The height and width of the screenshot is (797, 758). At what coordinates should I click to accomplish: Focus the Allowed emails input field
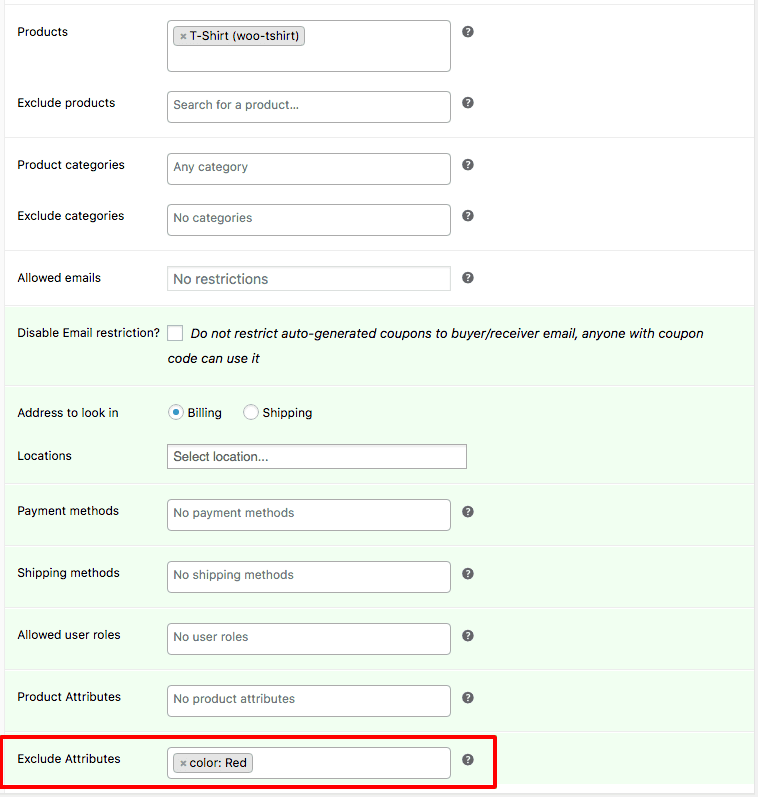[x=308, y=279]
